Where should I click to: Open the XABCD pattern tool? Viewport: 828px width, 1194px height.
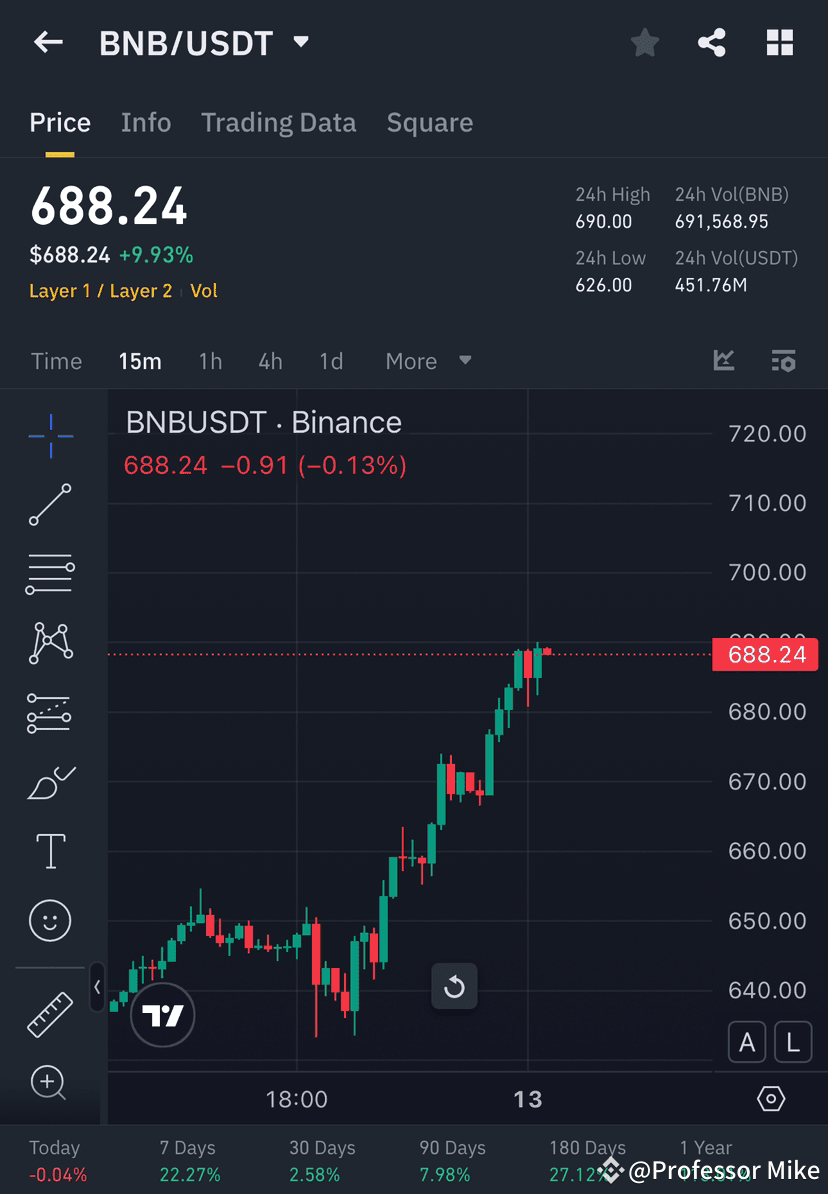click(50, 643)
